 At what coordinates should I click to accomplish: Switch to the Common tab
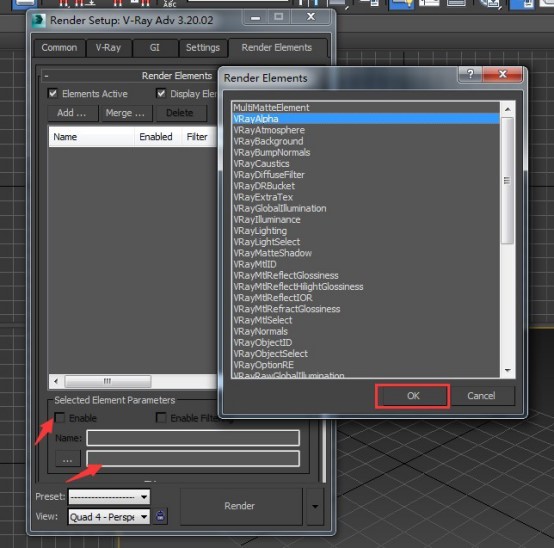[x=59, y=48]
